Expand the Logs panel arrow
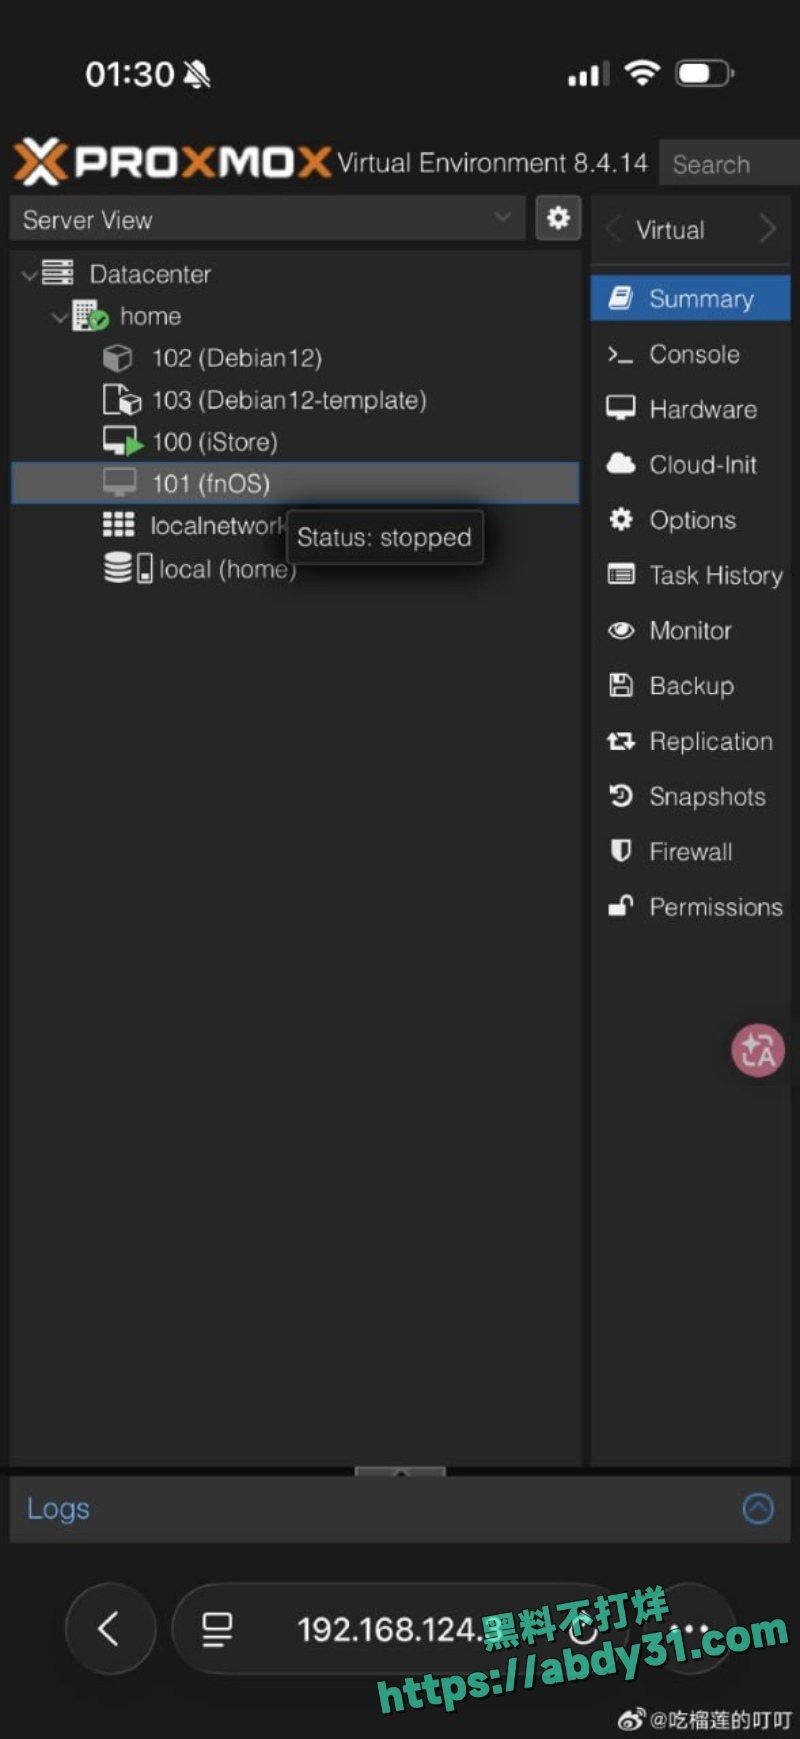Image resolution: width=800 pixels, height=1739 pixels. click(x=758, y=1508)
